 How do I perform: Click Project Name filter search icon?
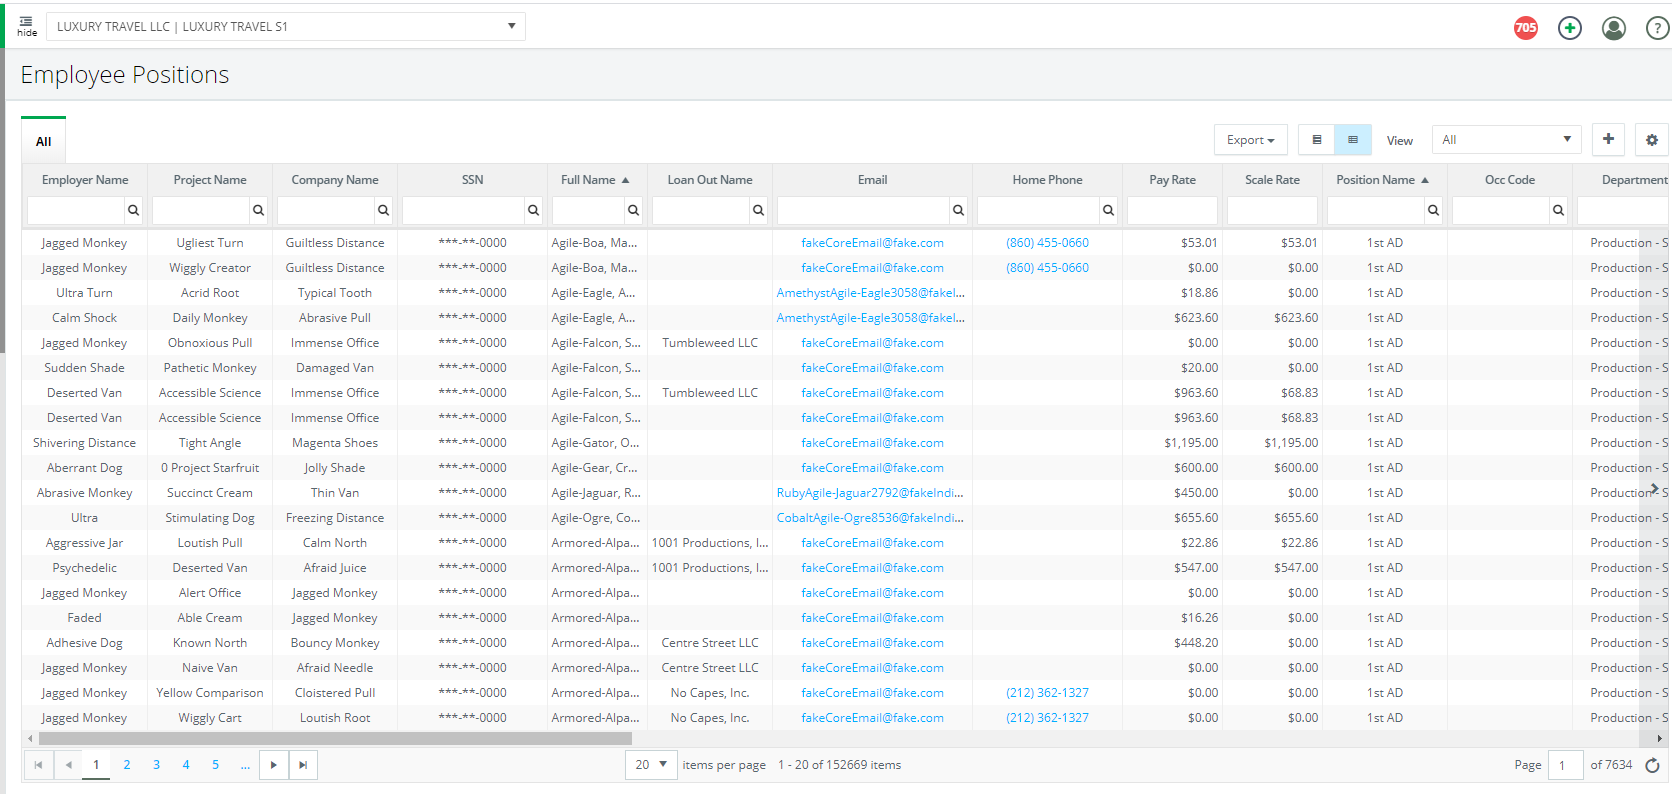[258, 210]
